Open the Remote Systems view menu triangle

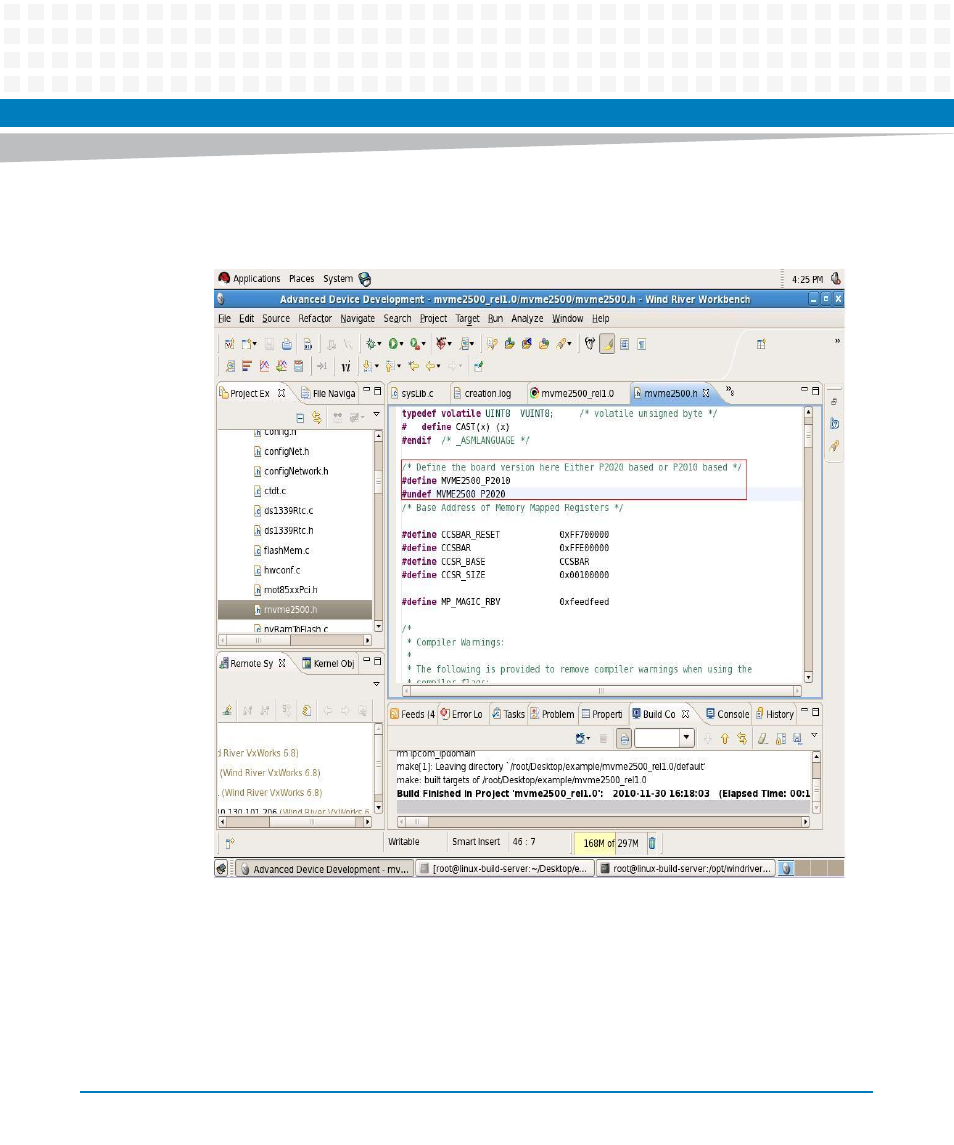[377, 684]
